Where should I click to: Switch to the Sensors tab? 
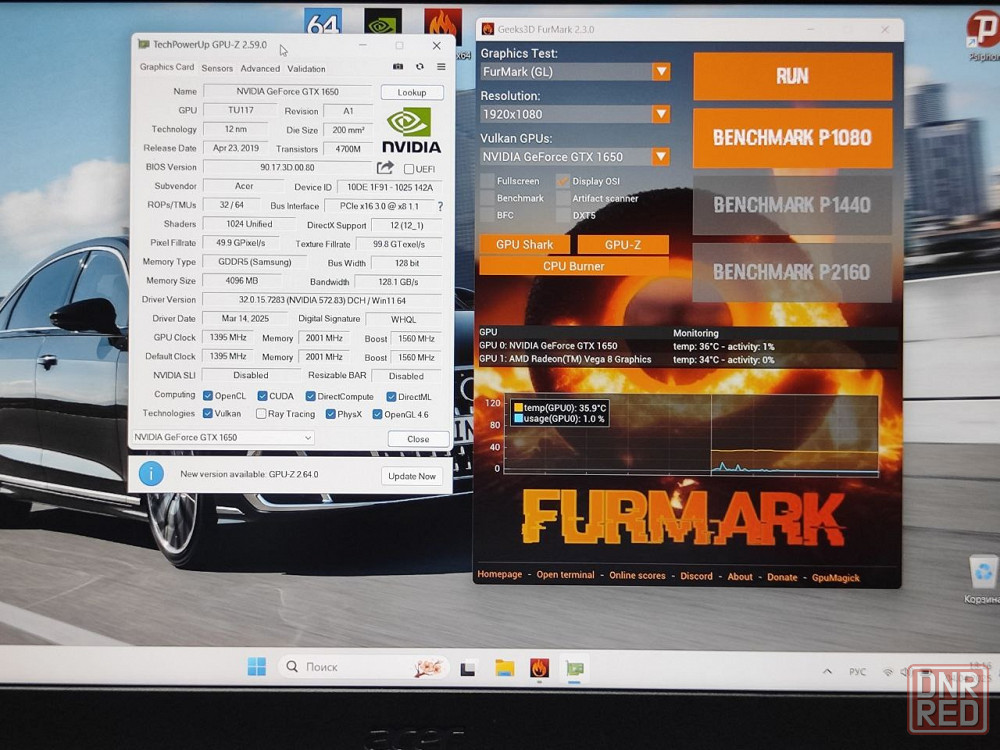tap(217, 68)
